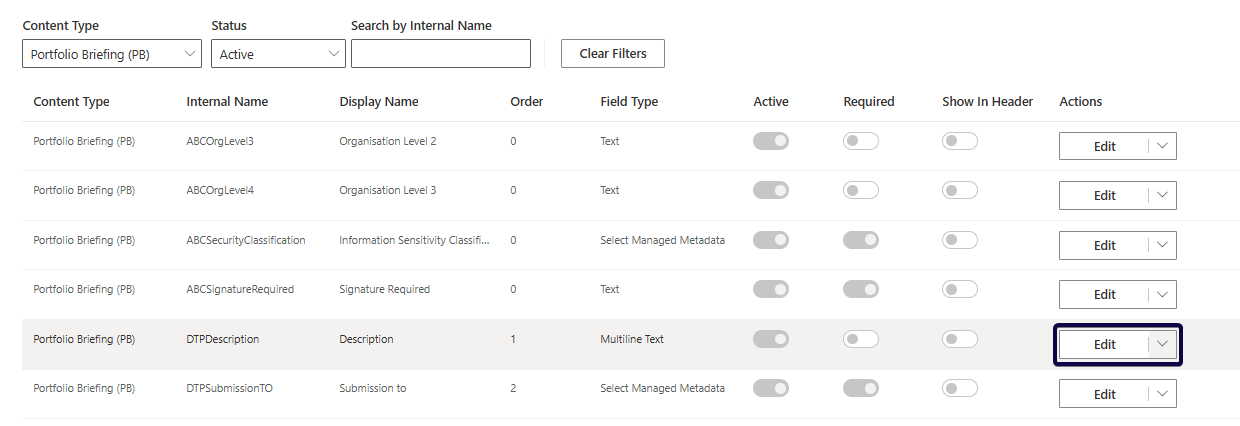This screenshot has width=1240, height=426.
Task: Sort by the Internal Name column header
Action: (x=227, y=102)
